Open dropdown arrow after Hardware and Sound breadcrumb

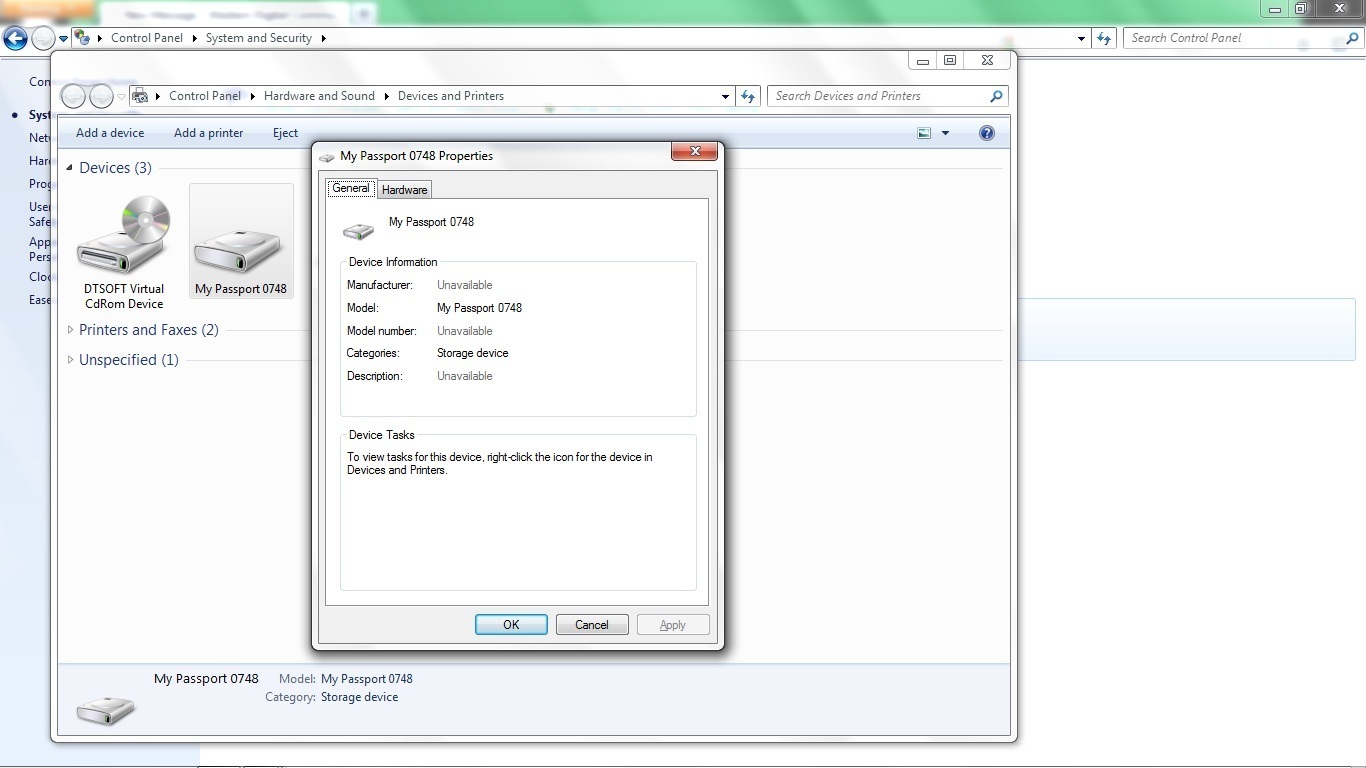387,96
